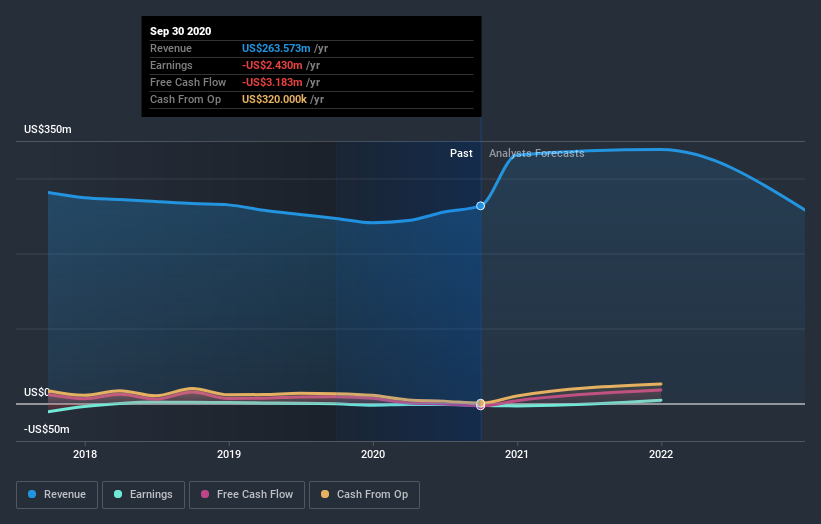
Task: Toggle the Cash From Op legend button
Action: (x=364, y=495)
